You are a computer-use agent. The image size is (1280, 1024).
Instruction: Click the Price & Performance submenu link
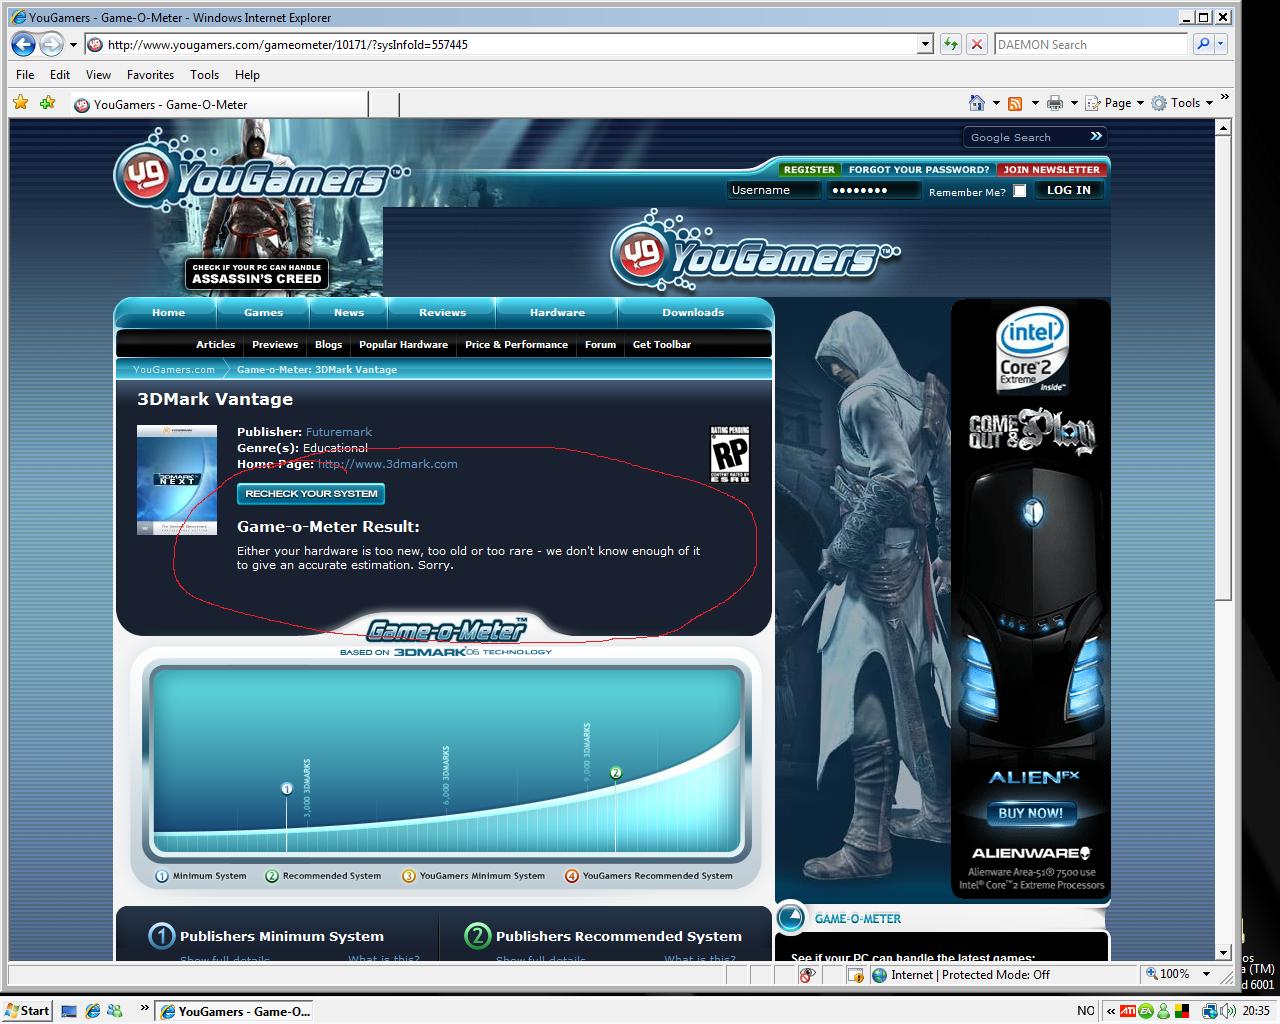[516, 345]
